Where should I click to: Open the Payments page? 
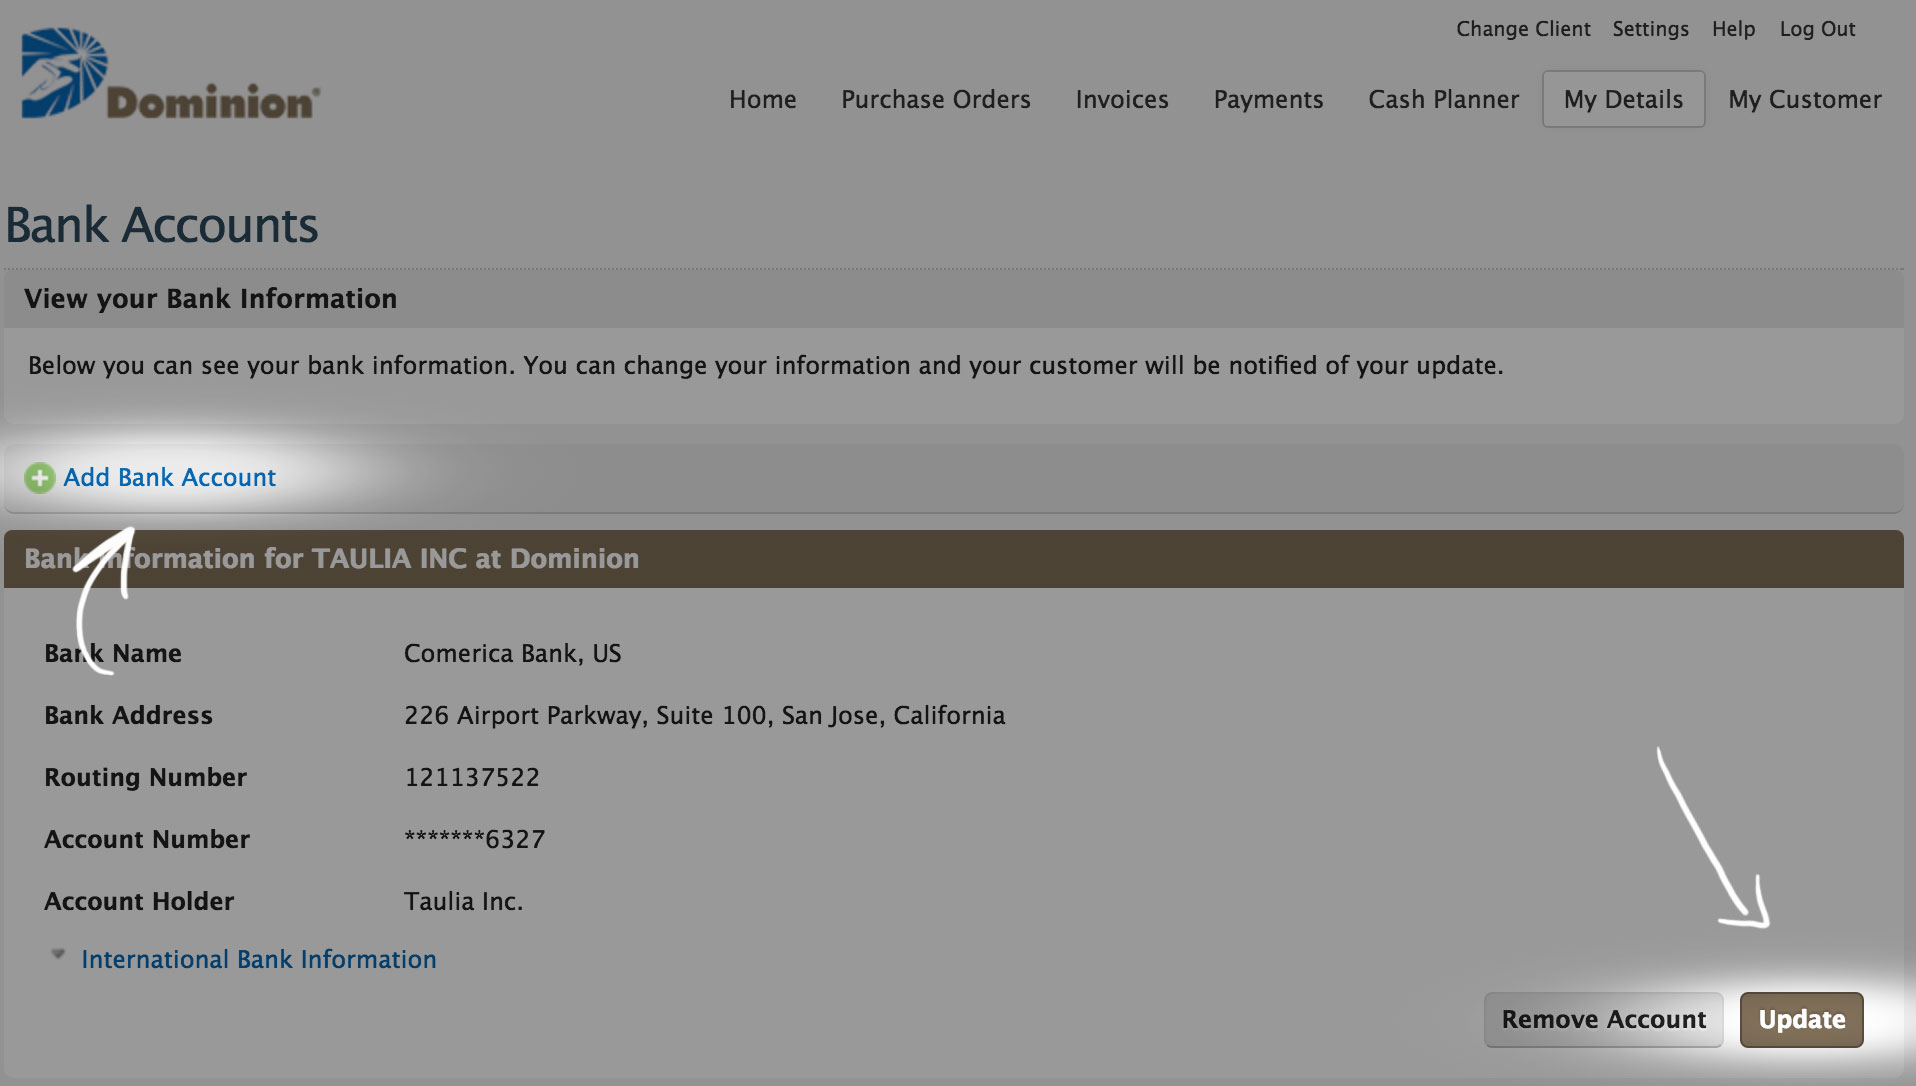pos(1268,99)
